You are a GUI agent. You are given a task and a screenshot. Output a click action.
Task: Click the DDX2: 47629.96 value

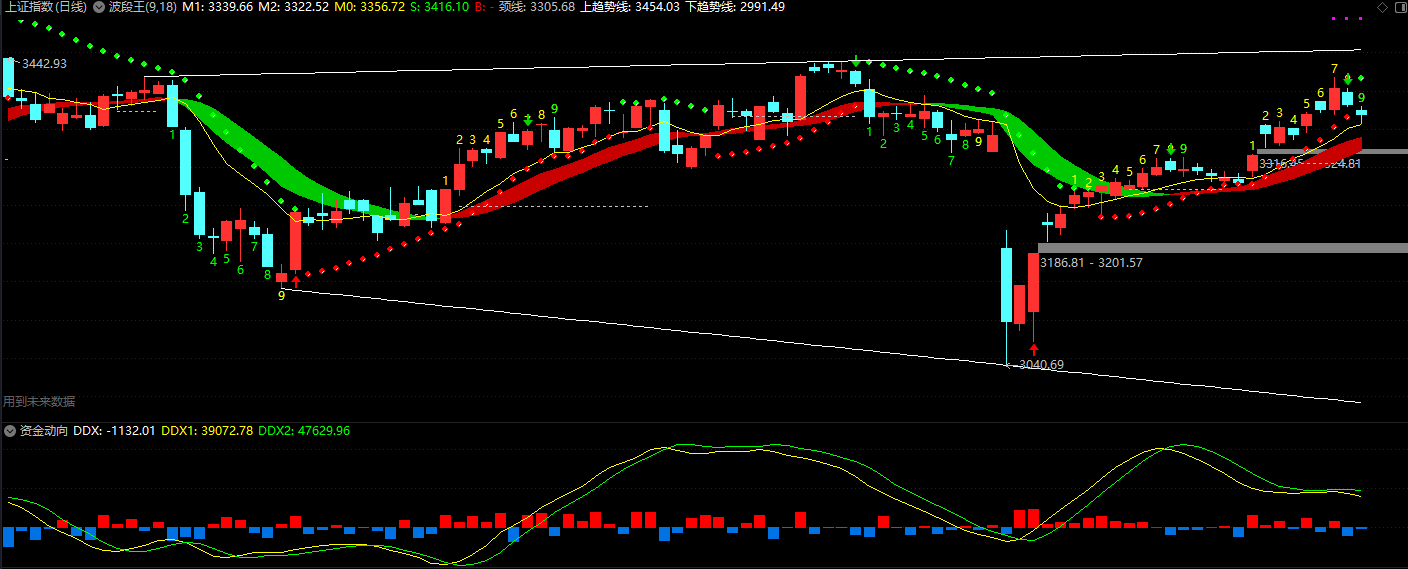(x=304, y=431)
